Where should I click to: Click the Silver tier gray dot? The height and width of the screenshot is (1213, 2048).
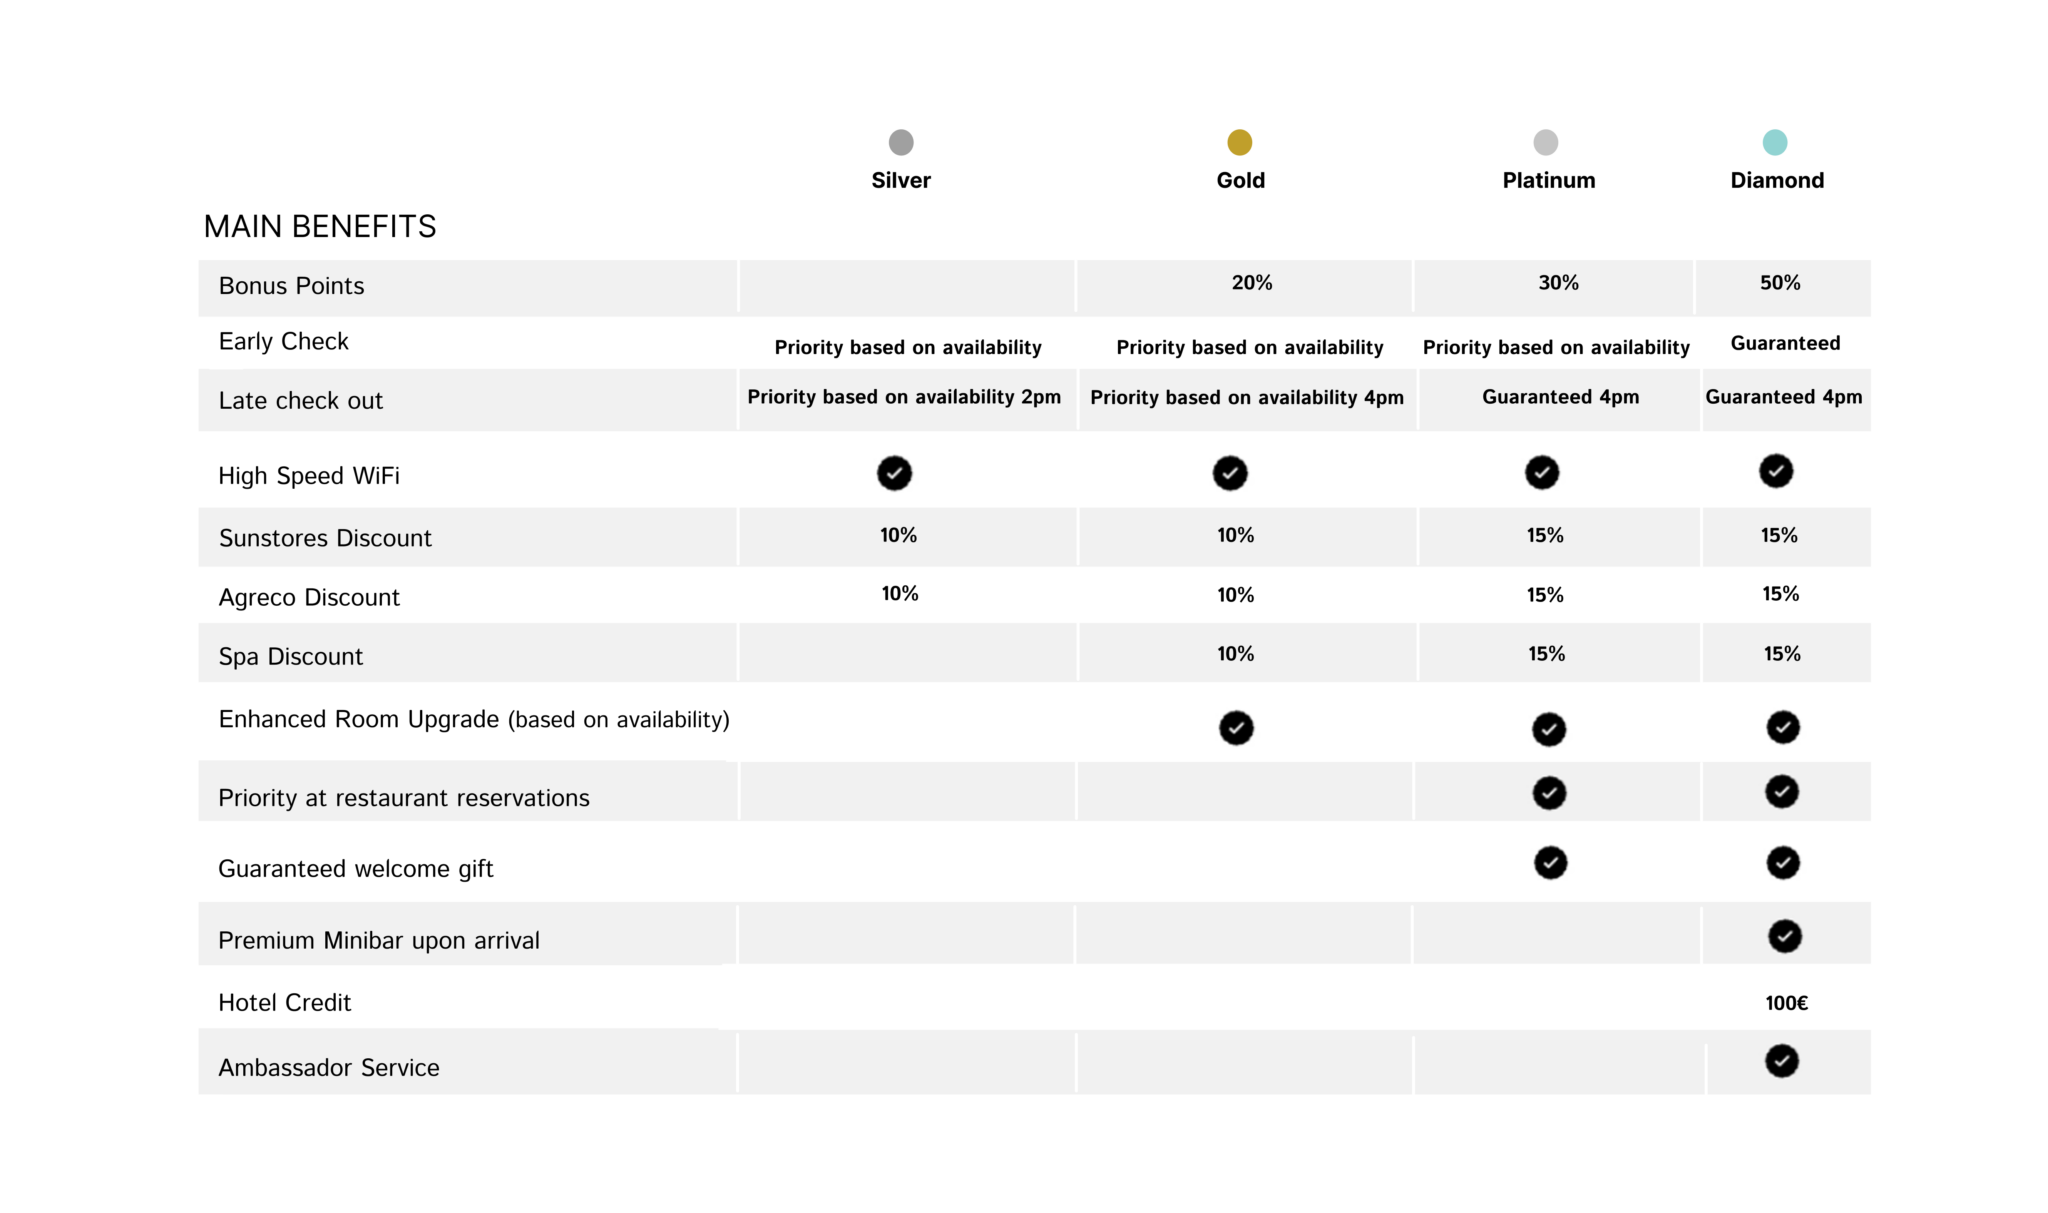[901, 142]
